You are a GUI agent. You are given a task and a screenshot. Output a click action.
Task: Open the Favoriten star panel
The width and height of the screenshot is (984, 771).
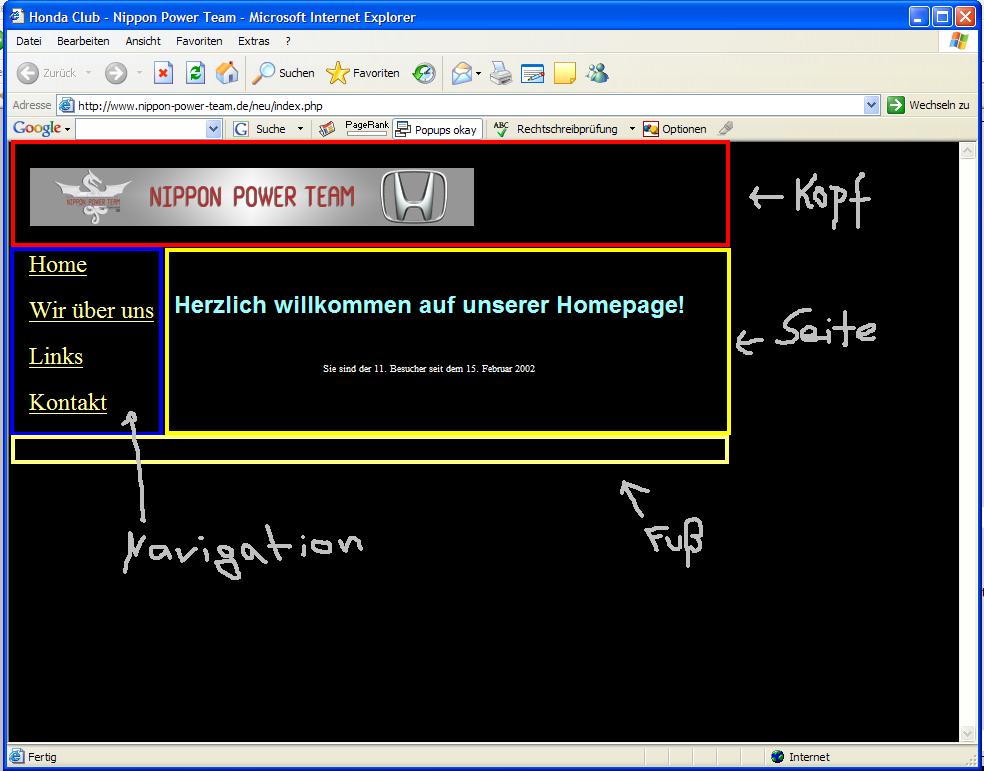tap(363, 73)
